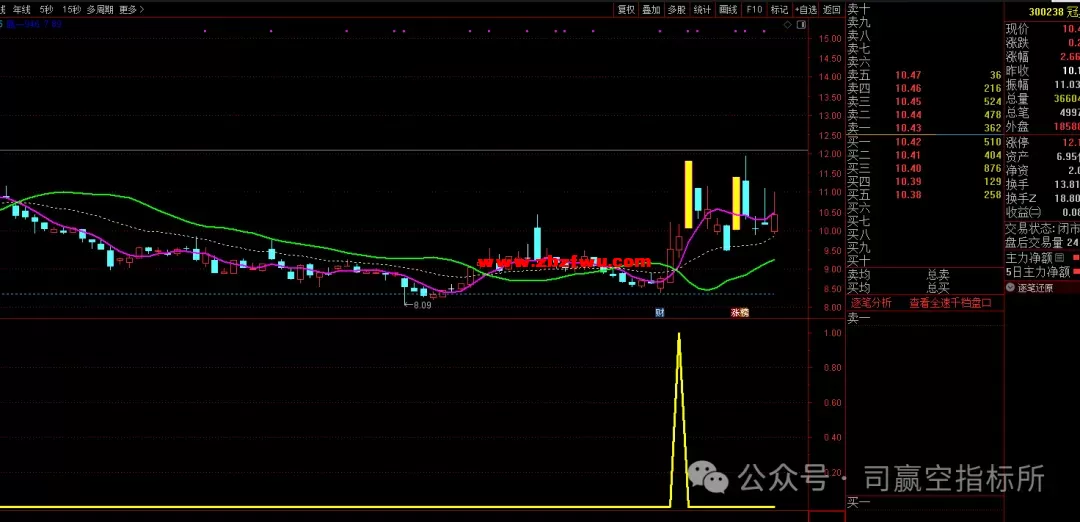Click the 交易状态 status row
Viewport: 1080px width, 522px height.
1042,228
